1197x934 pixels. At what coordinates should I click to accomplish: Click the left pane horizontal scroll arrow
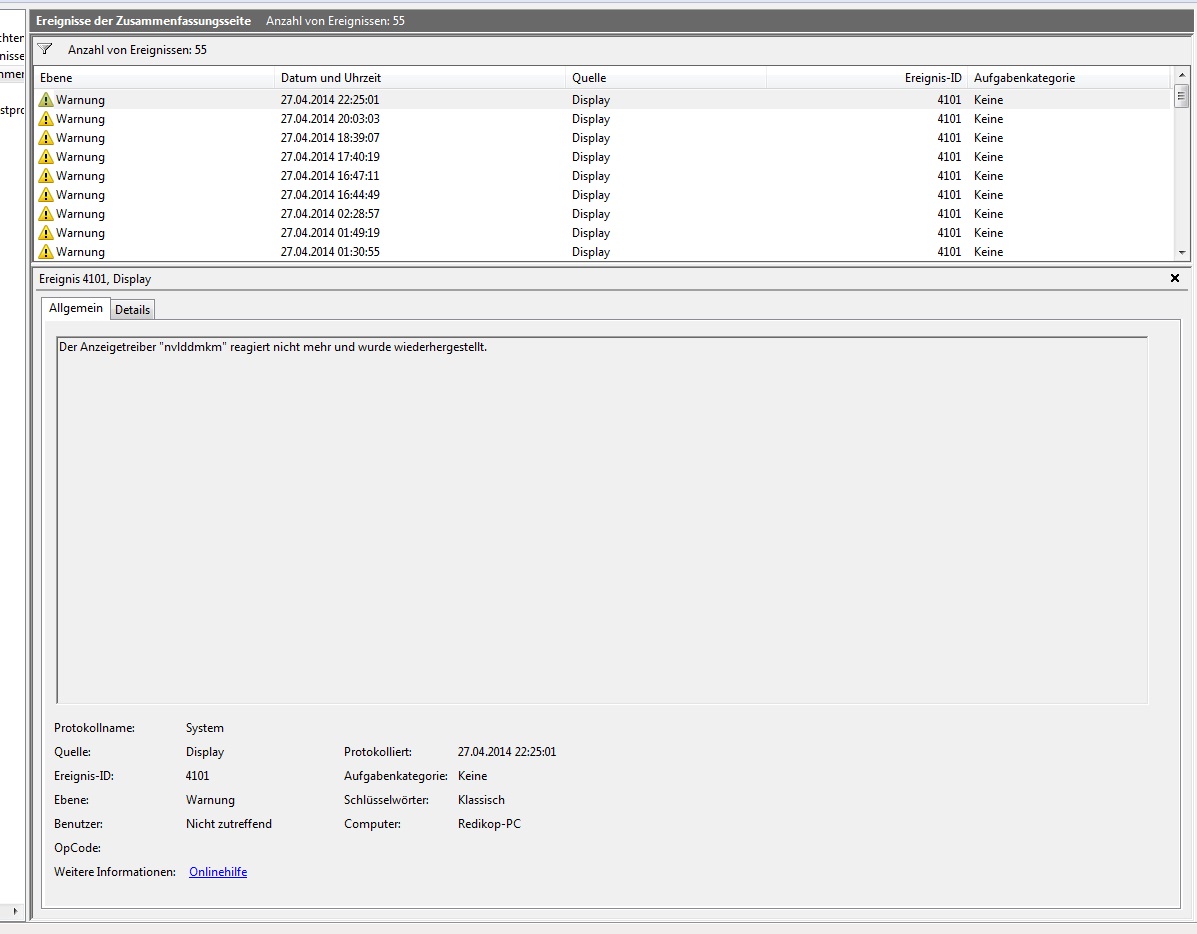[x=15, y=911]
